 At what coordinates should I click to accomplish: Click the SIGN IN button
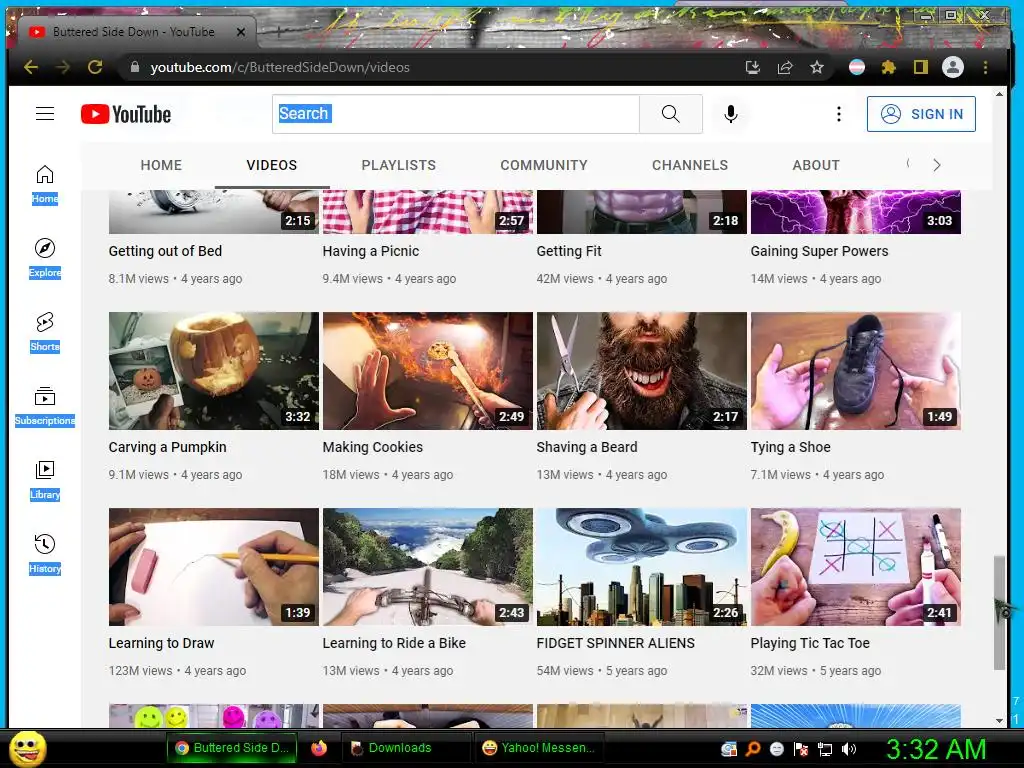coord(921,114)
